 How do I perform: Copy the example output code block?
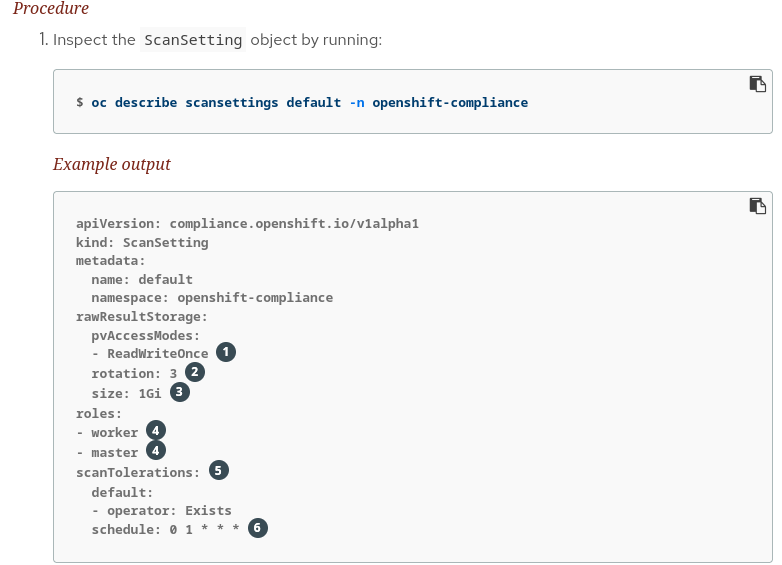[757, 206]
